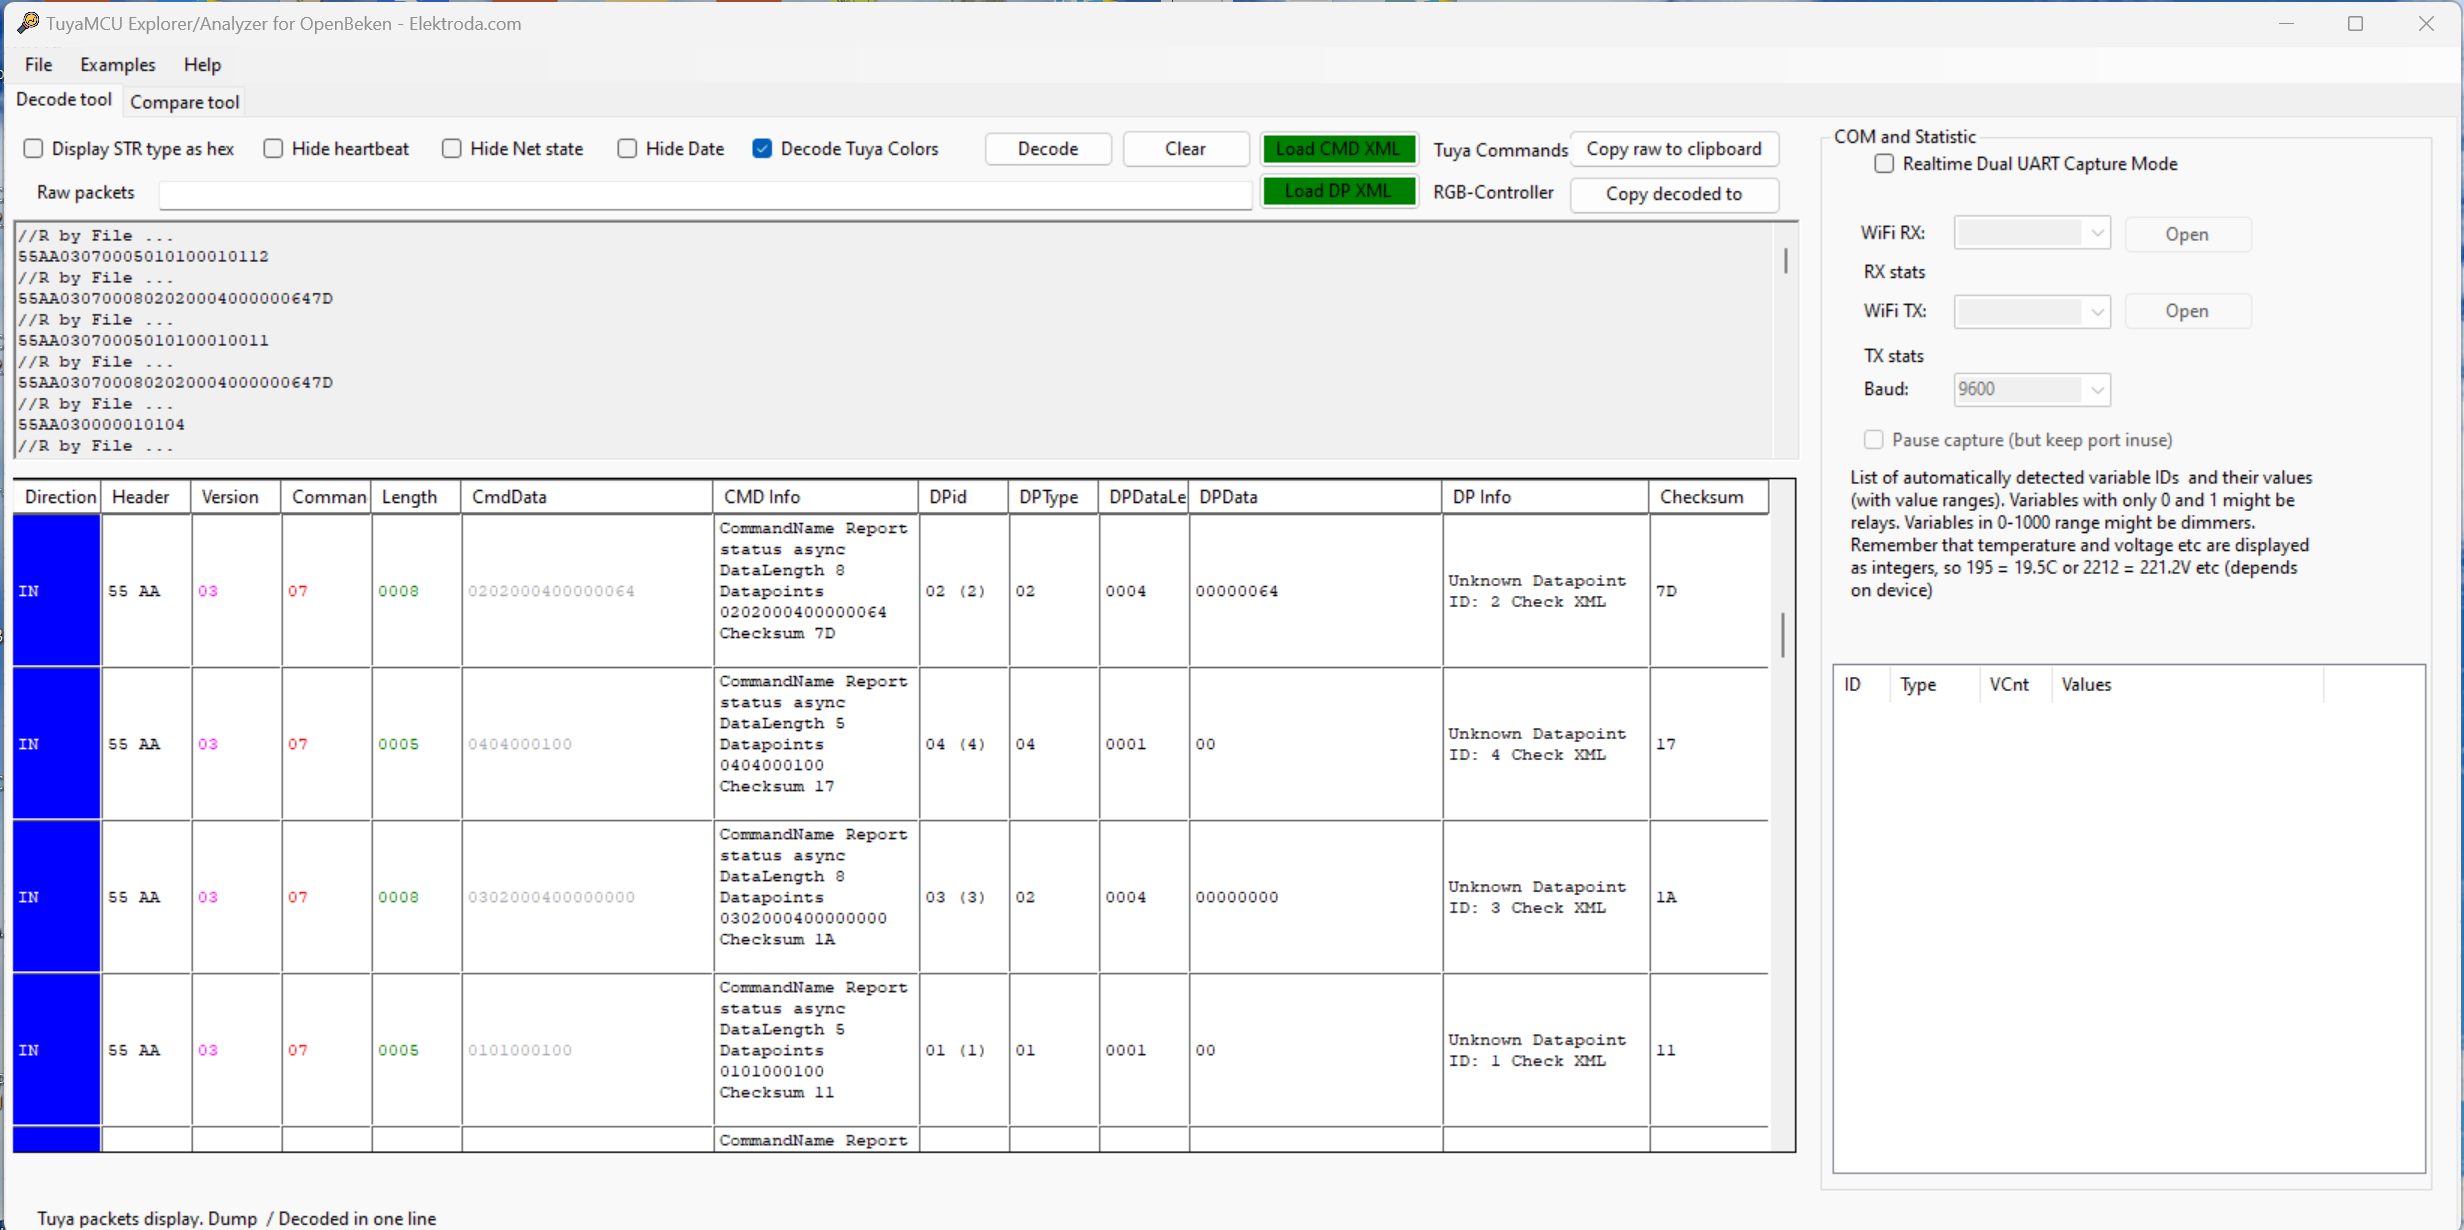Minimize the application window
Image resolution: width=2464 pixels, height=1230 pixels.
click(2286, 24)
